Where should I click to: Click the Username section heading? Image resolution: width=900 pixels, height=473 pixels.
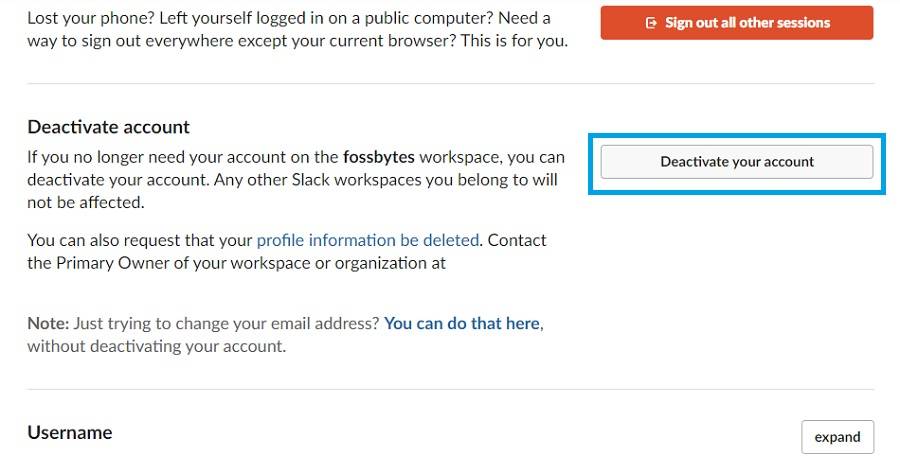coord(69,432)
